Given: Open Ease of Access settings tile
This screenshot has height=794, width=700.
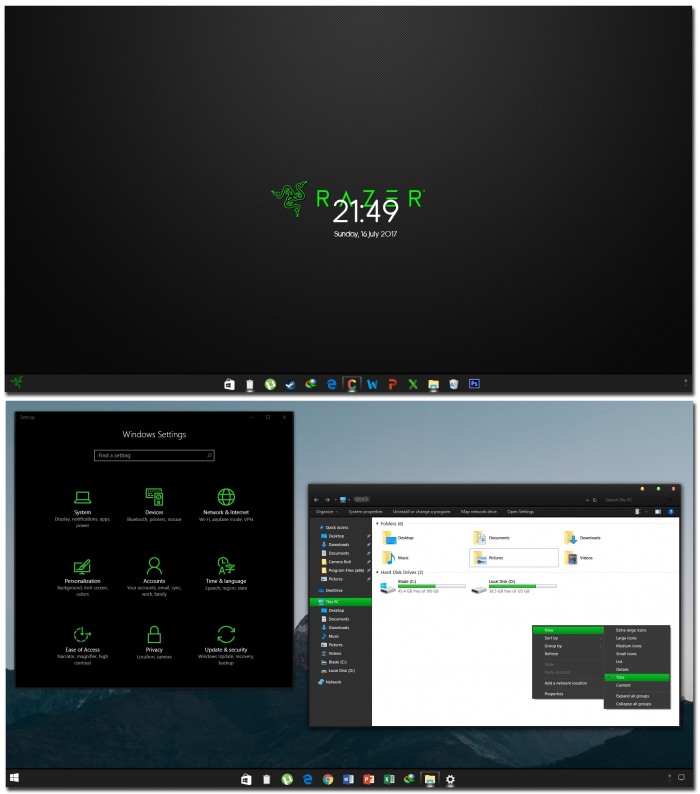Looking at the screenshot, I should (82, 646).
